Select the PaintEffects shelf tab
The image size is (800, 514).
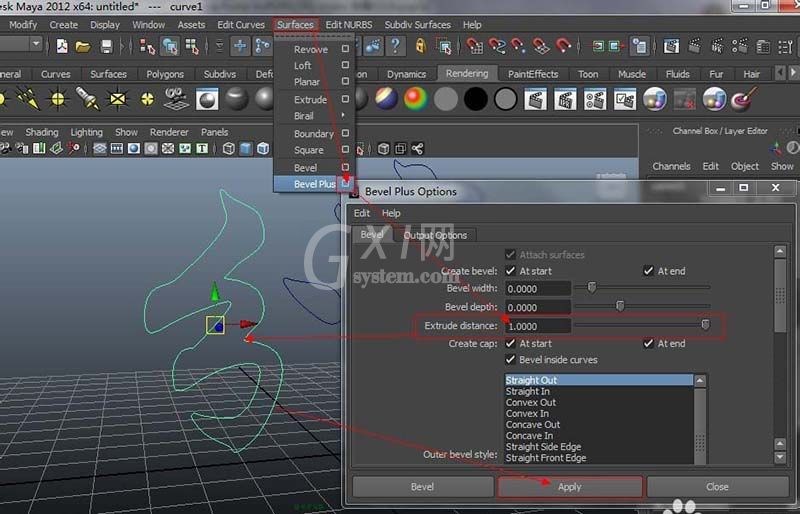[533, 74]
